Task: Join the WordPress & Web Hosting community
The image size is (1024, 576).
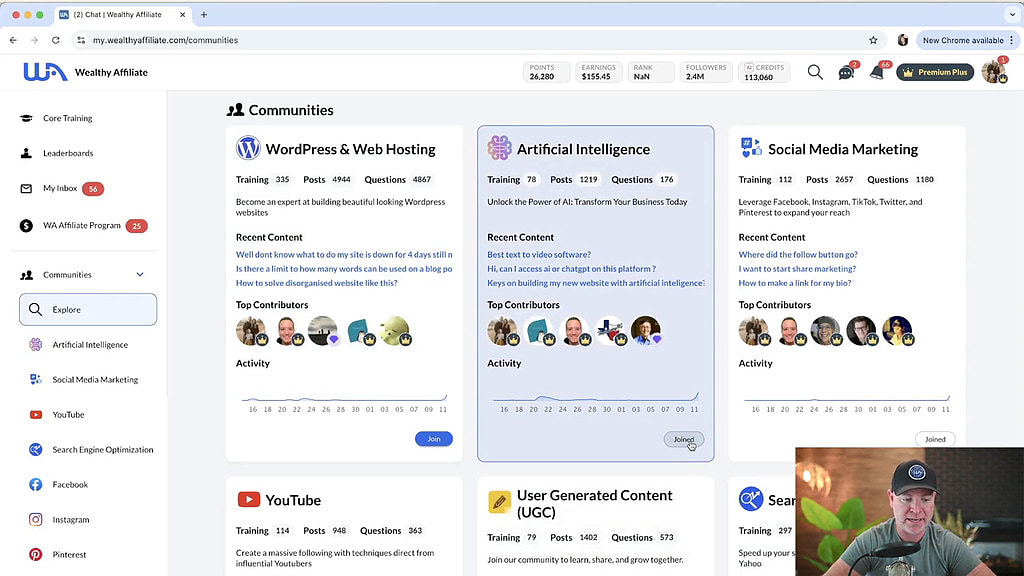Action: coord(433,439)
